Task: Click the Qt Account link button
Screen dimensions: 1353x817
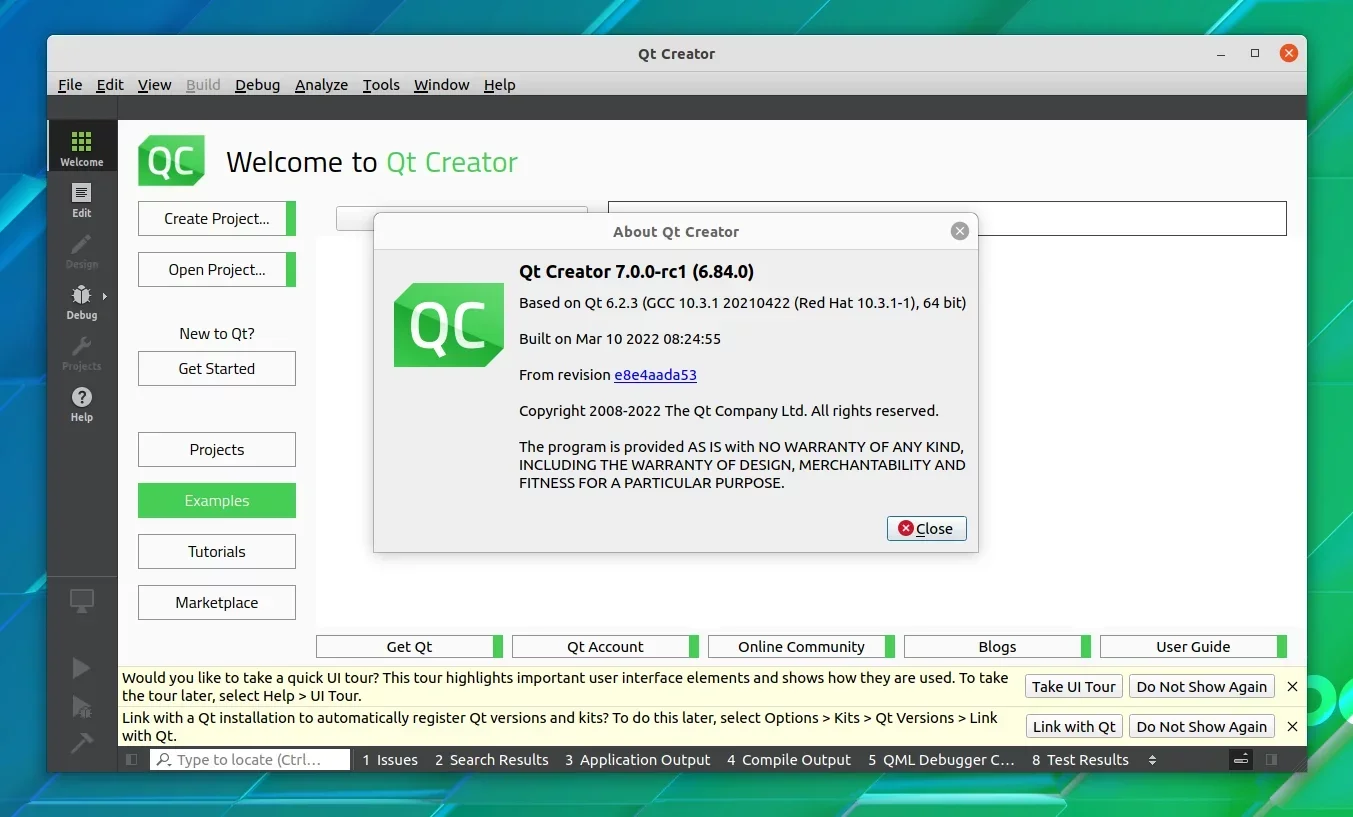Action: pos(605,647)
